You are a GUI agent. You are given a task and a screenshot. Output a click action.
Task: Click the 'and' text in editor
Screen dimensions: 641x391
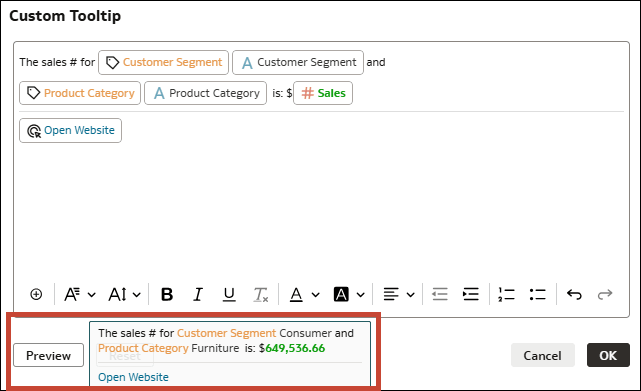point(376,62)
